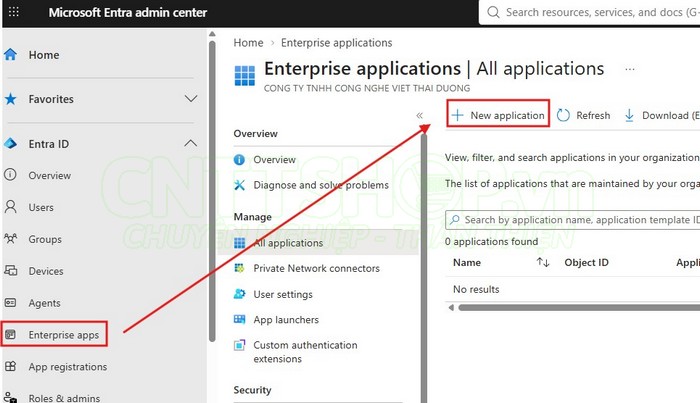Image resolution: width=700 pixels, height=403 pixels.
Task: Open the more options ellipsis by the title
Action: click(630, 69)
